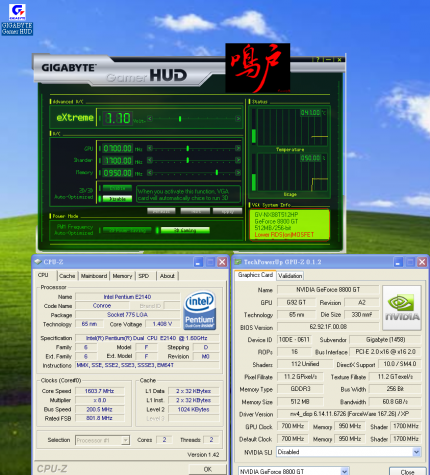430x475 pixels.
Task: Click the voltage slider's right arrow
Action: 238,119
